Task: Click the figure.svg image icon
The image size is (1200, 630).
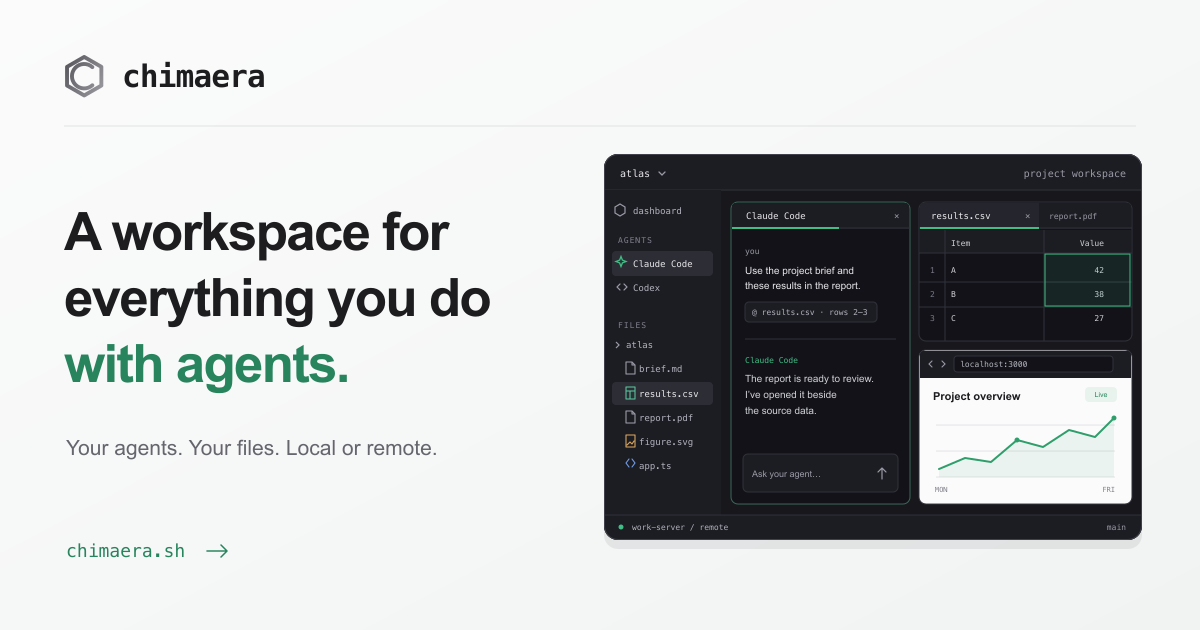Action: tap(630, 441)
